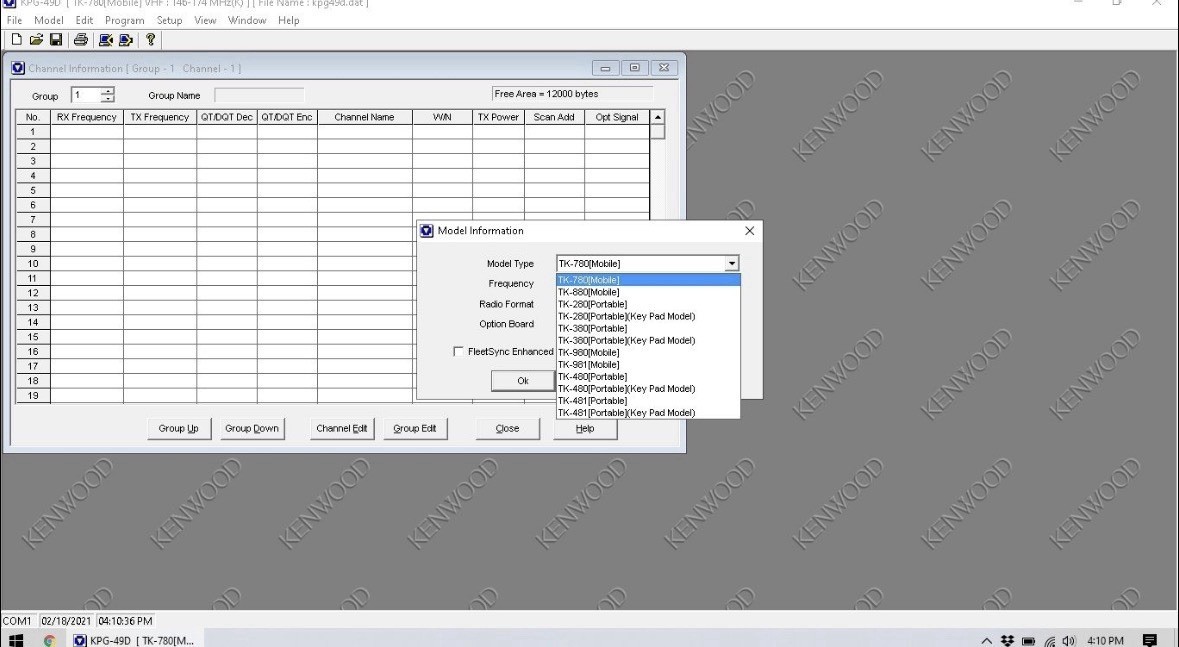1179x647 pixels.
Task: Click the Write data to radio icon
Action: click(126, 40)
